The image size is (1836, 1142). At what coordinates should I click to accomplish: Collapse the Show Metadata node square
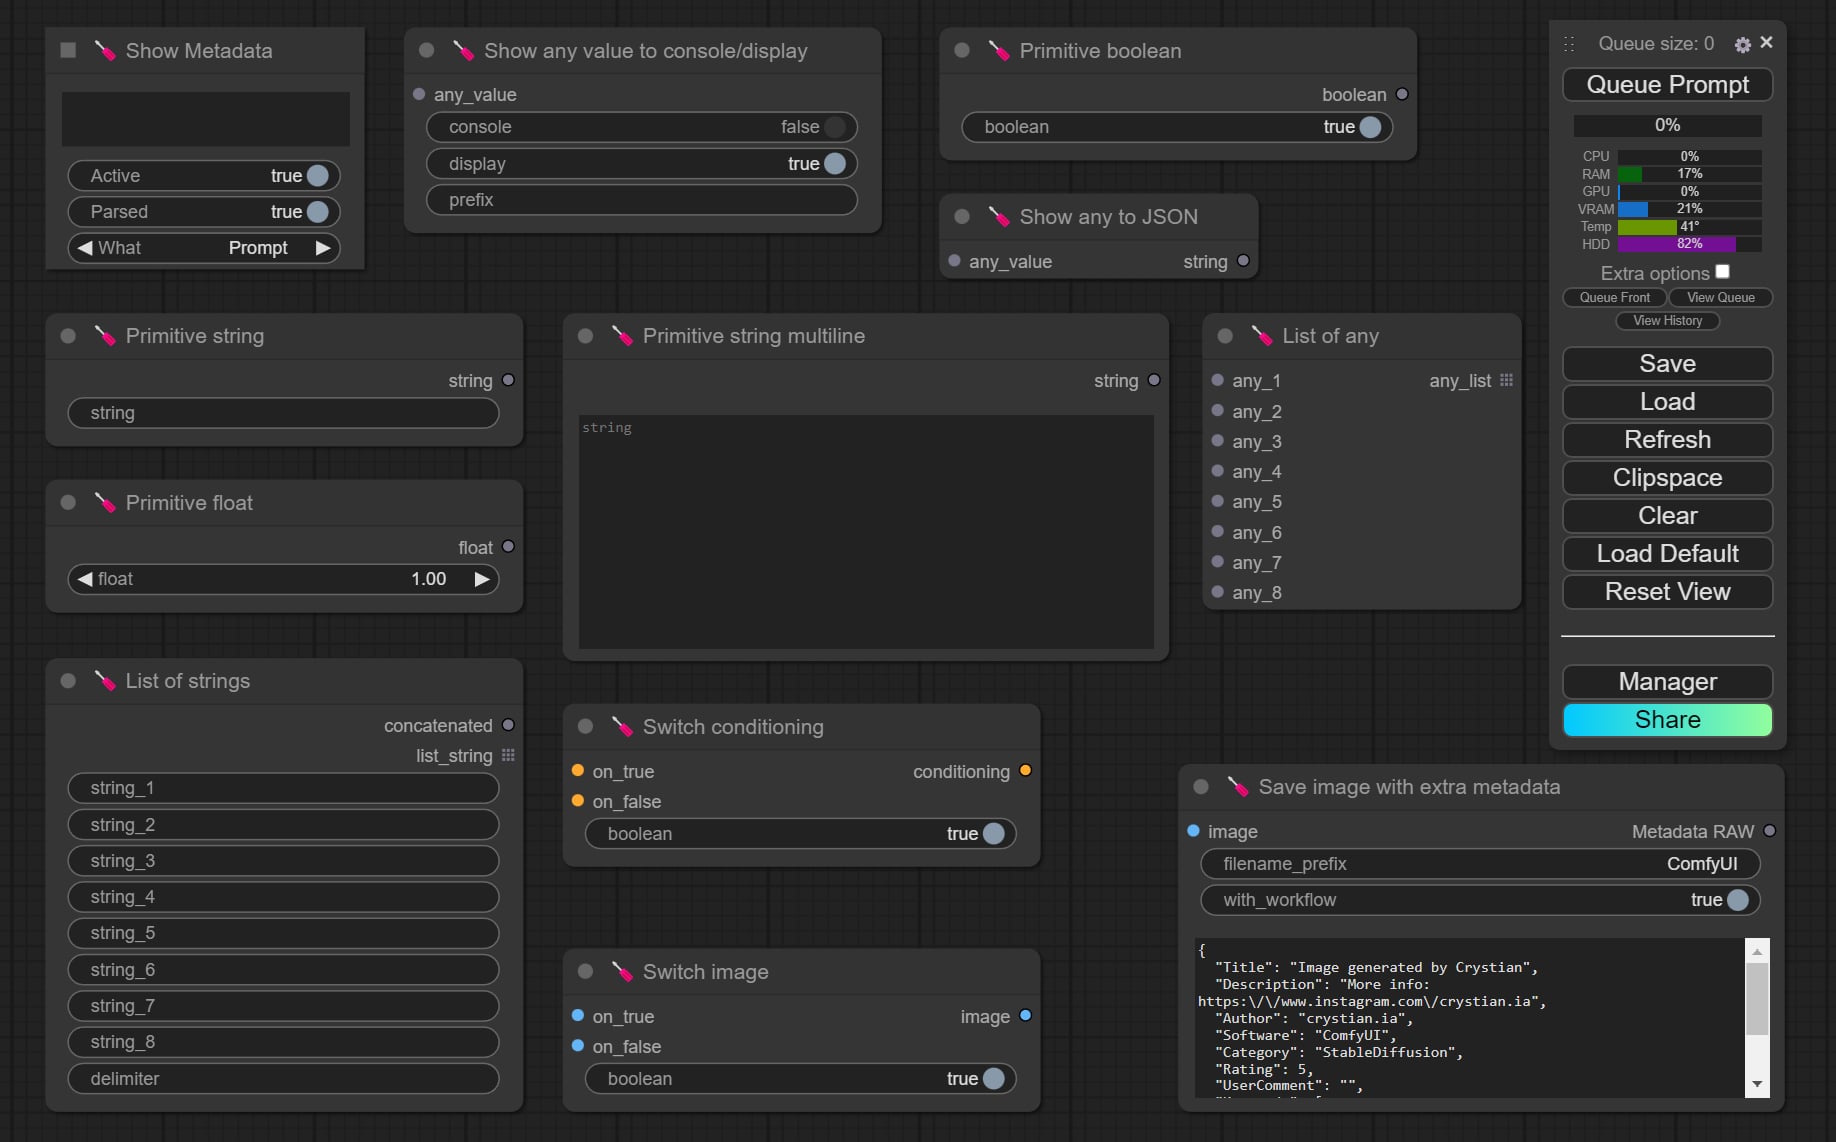(x=68, y=50)
